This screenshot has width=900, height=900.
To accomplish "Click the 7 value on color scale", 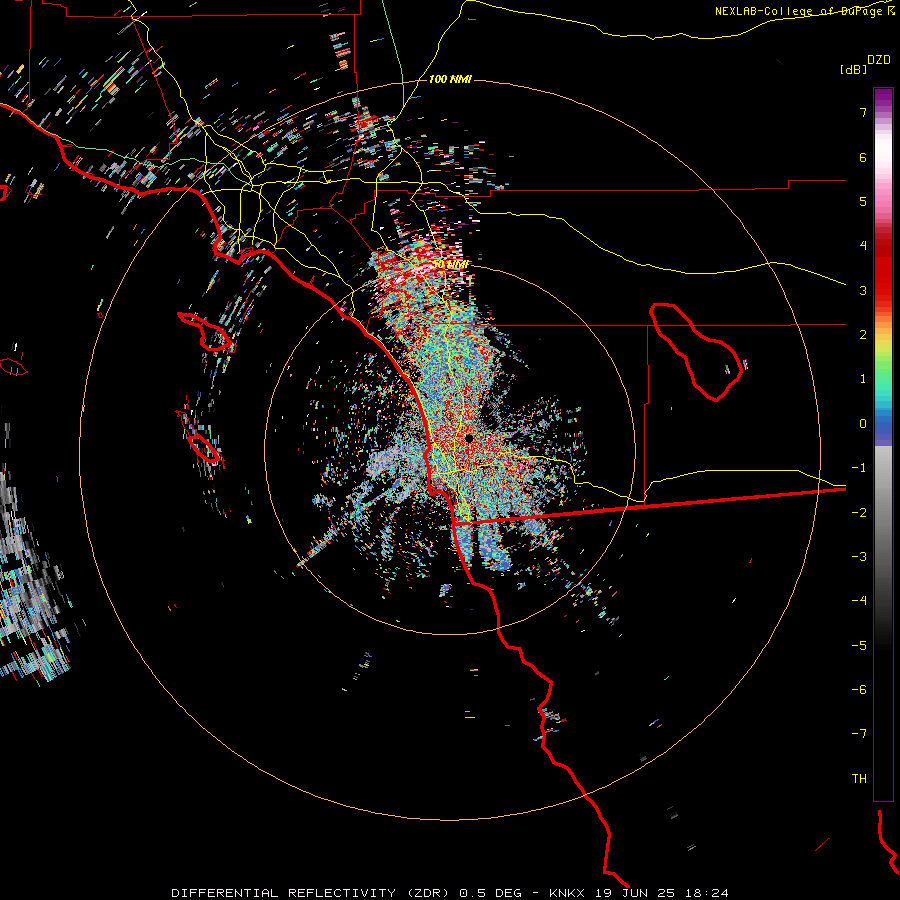I will pos(863,112).
